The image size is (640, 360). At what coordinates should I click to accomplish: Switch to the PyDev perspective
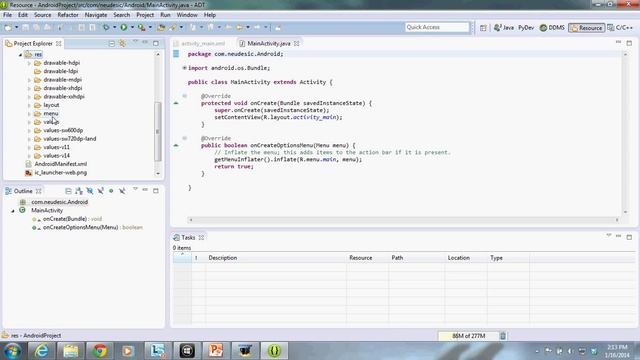click(x=526, y=28)
